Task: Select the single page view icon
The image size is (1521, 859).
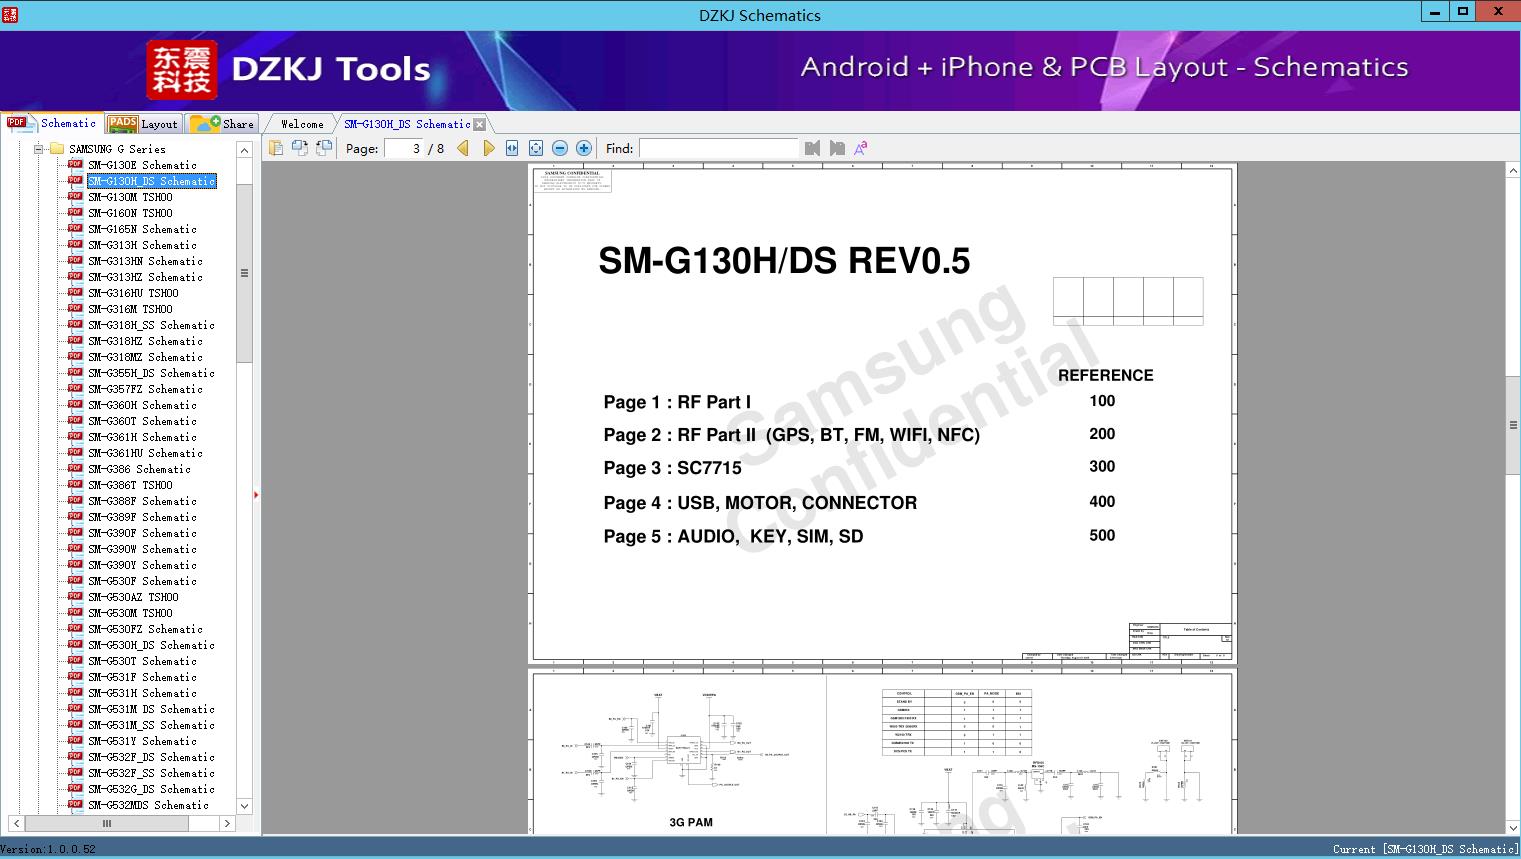Action: click(276, 147)
